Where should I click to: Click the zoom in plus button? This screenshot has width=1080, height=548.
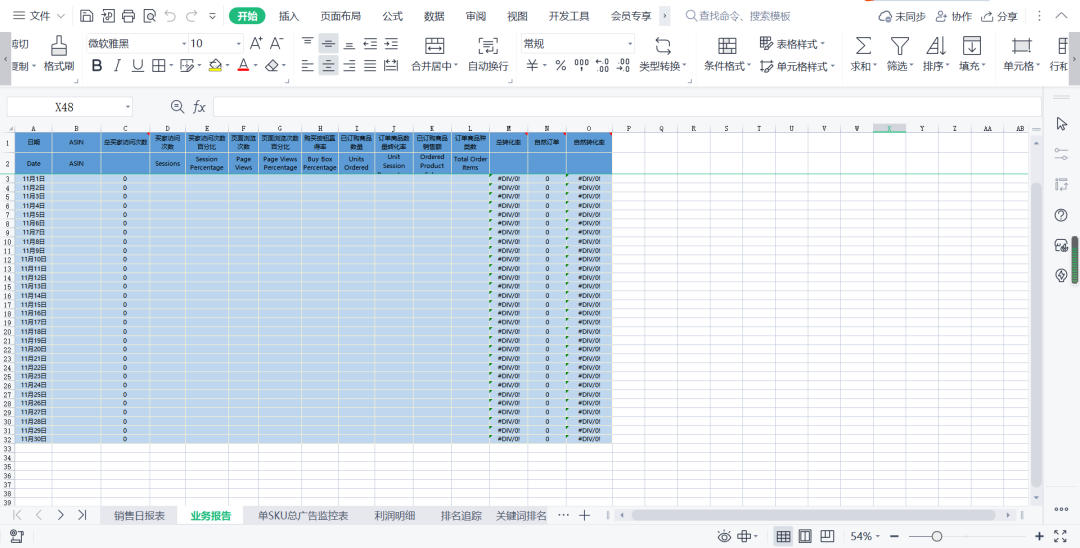1040,536
